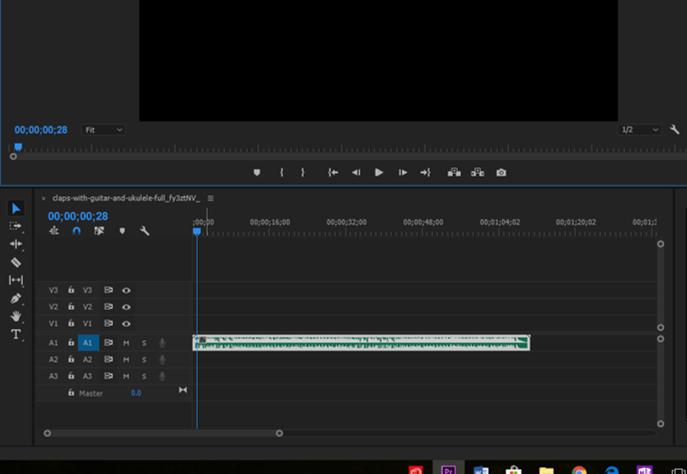Choose the Hand tool
The height and width of the screenshot is (474, 687).
tap(16, 316)
